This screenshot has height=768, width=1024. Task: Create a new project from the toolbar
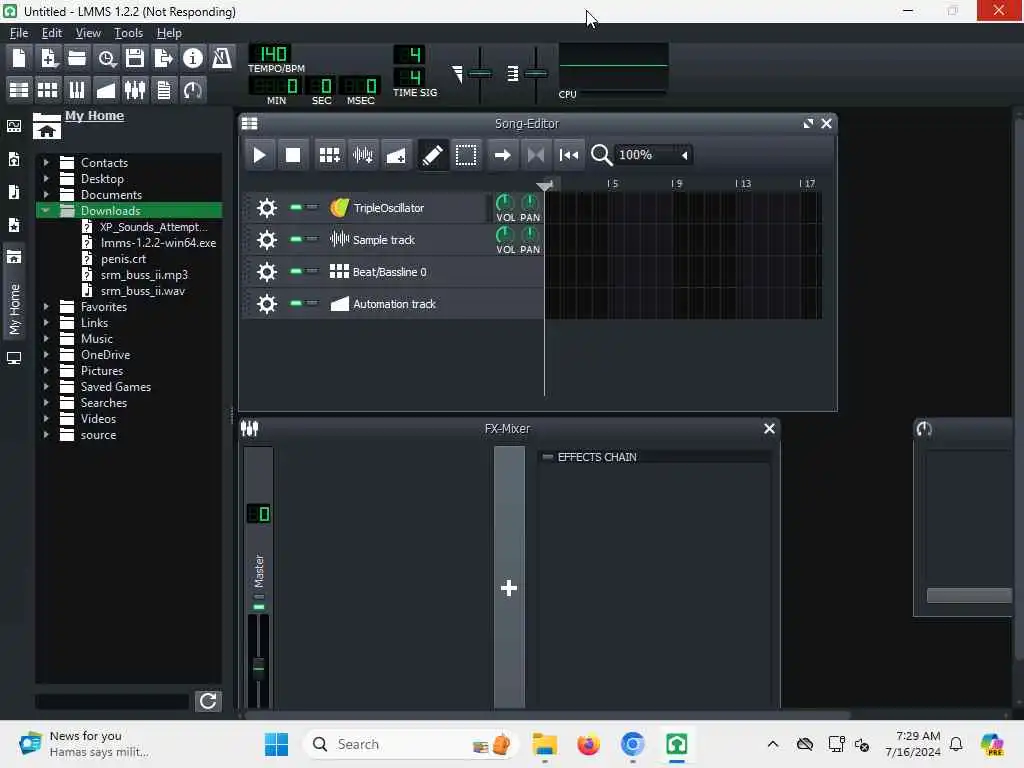pos(19,59)
